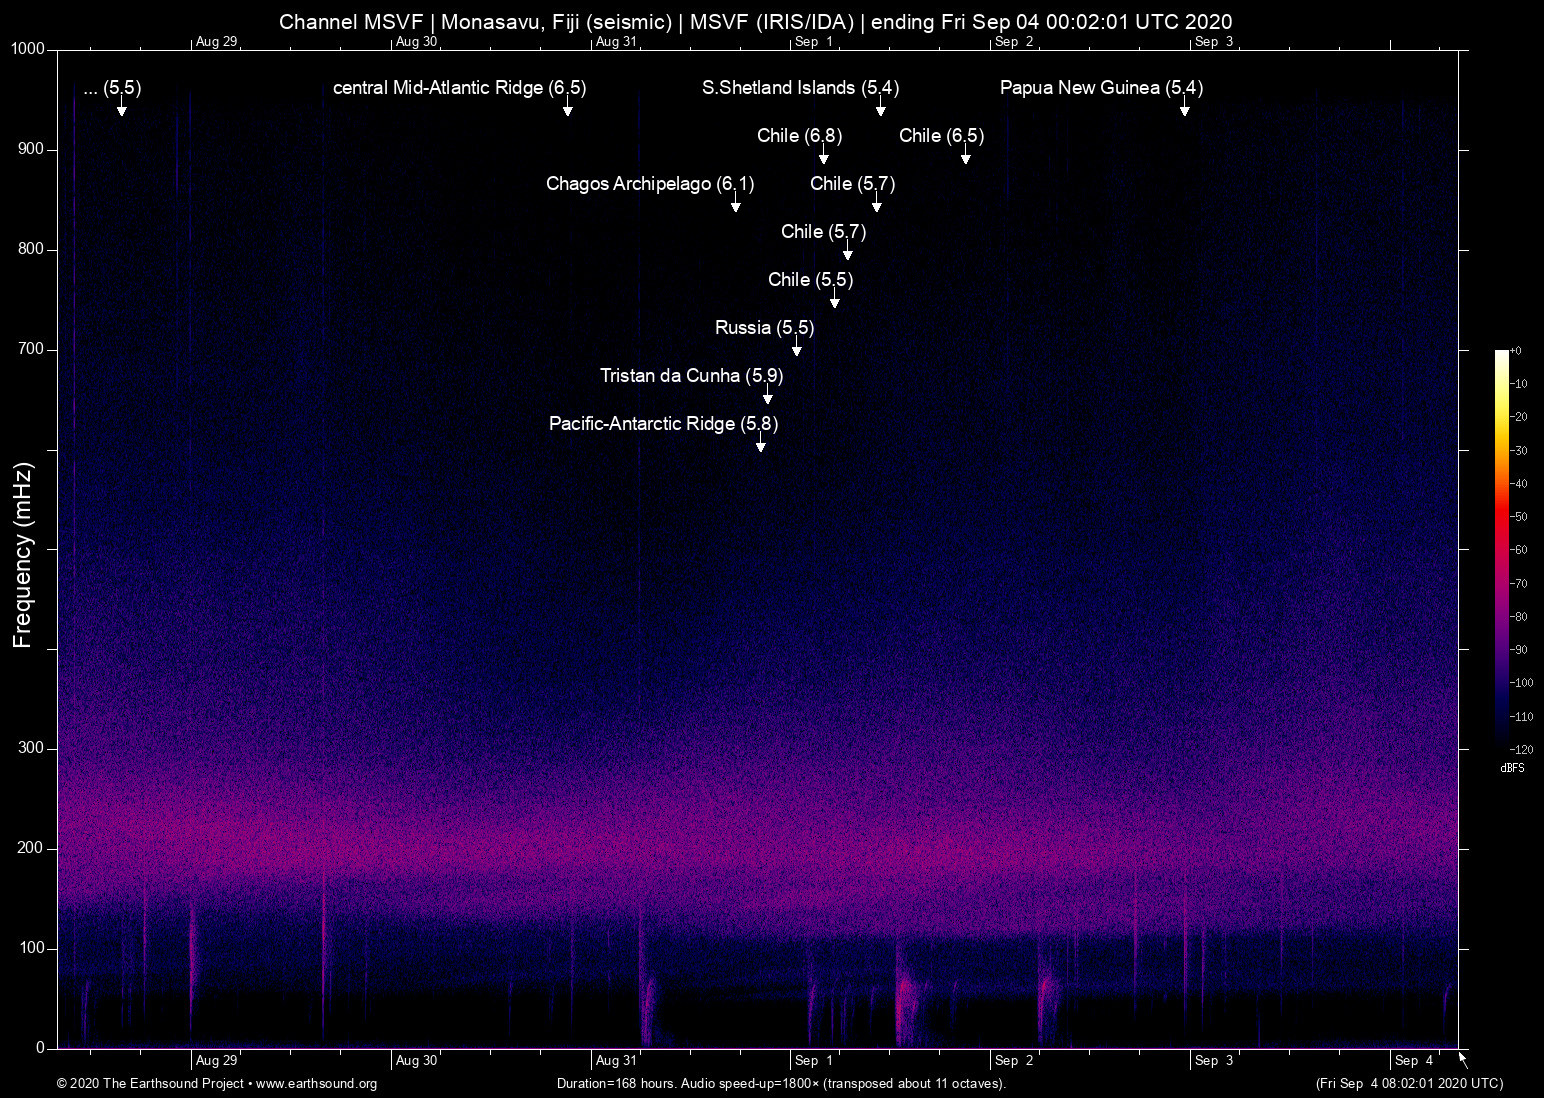Screen dimensions: 1544x1098
Task: Click the 'Chile (5.7)' label beside Chagos Archipelago
Action: [x=853, y=184]
